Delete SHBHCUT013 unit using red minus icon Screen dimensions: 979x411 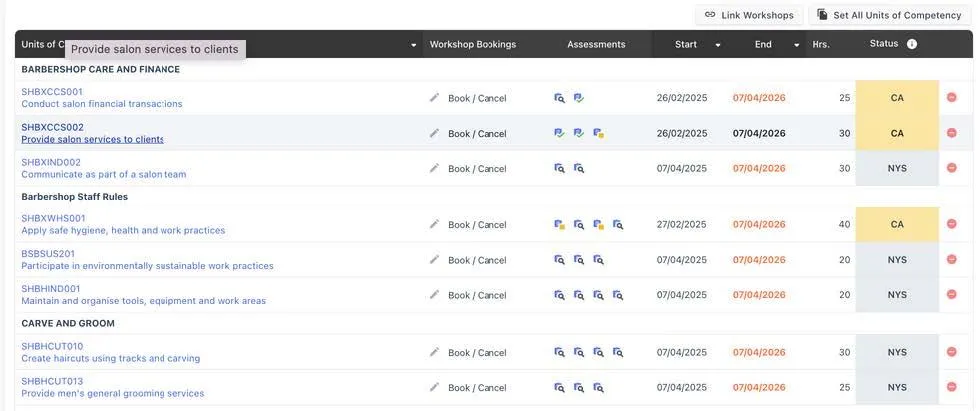click(x=951, y=388)
